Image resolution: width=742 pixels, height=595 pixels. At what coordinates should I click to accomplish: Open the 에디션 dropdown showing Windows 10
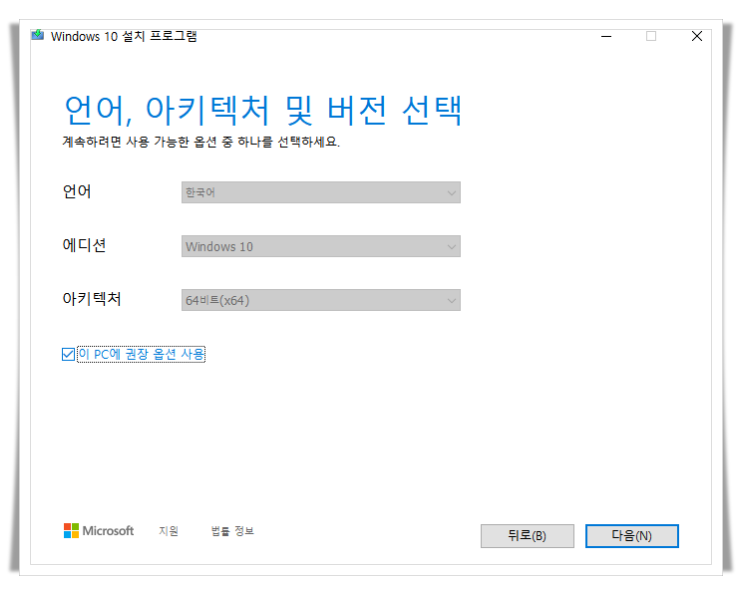pos(321,246)
